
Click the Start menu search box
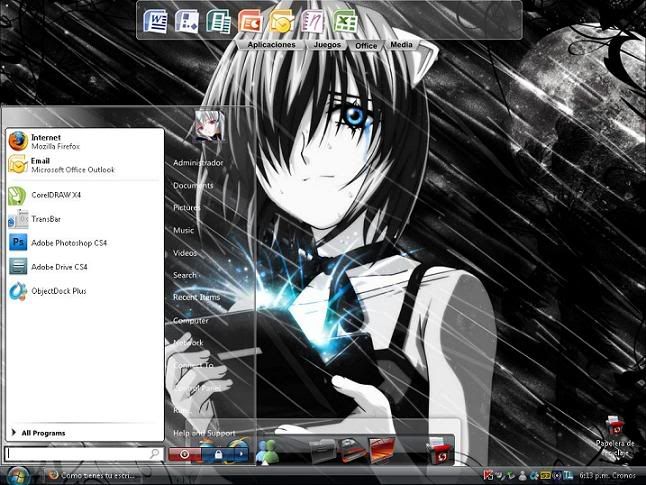point(84,454)
